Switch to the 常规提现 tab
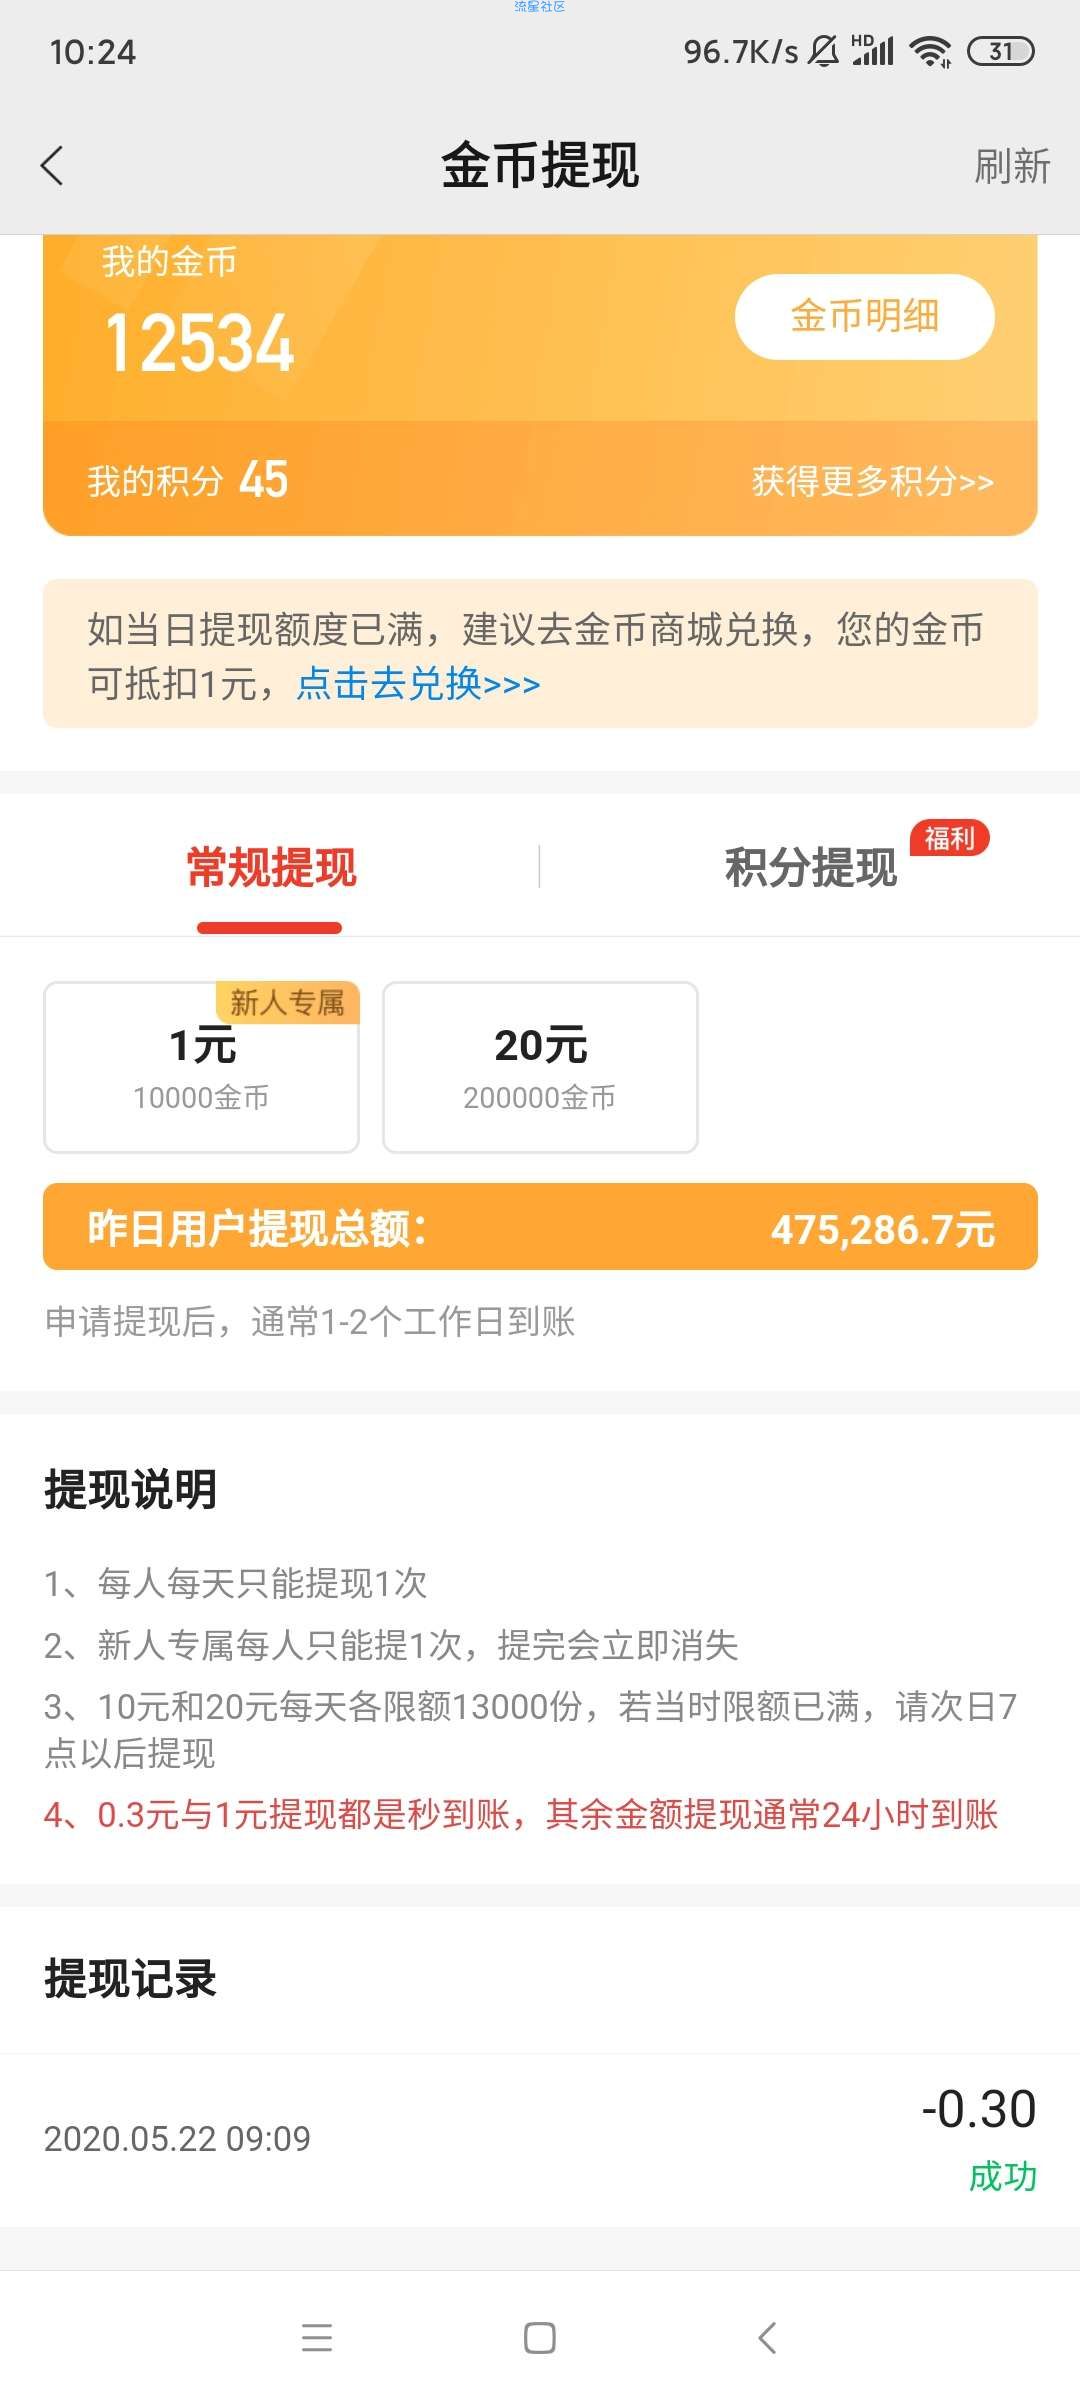The image size is (1080, 2400). tap(271, 867)
